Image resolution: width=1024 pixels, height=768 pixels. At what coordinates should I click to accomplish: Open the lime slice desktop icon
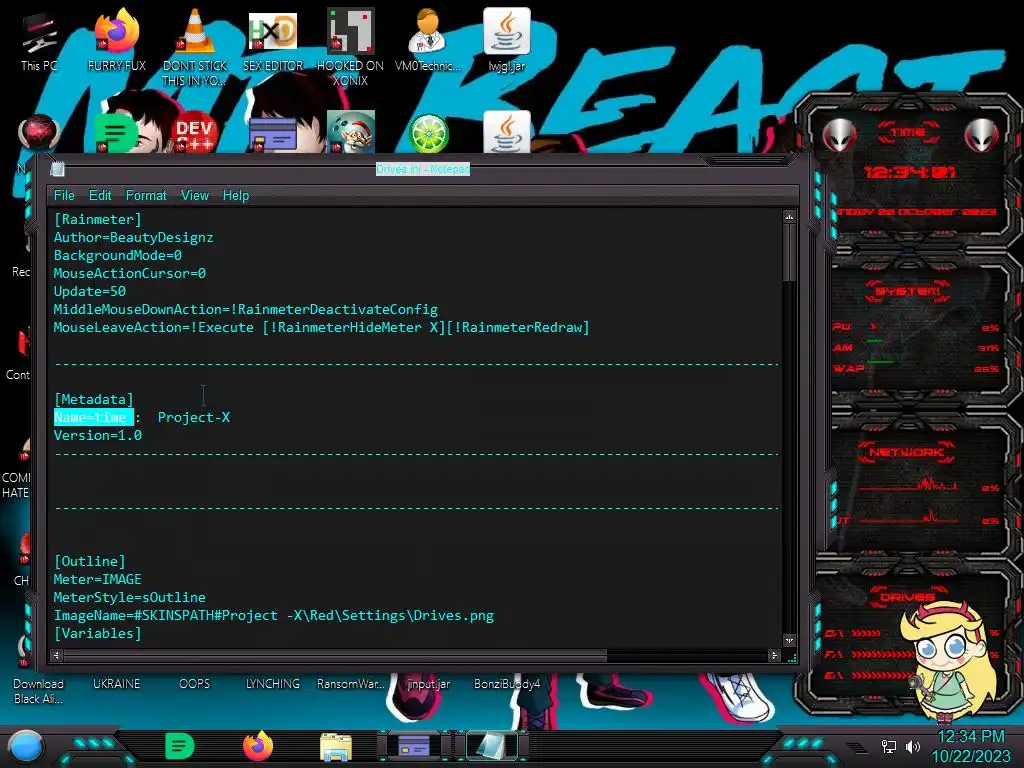(428, 133)
